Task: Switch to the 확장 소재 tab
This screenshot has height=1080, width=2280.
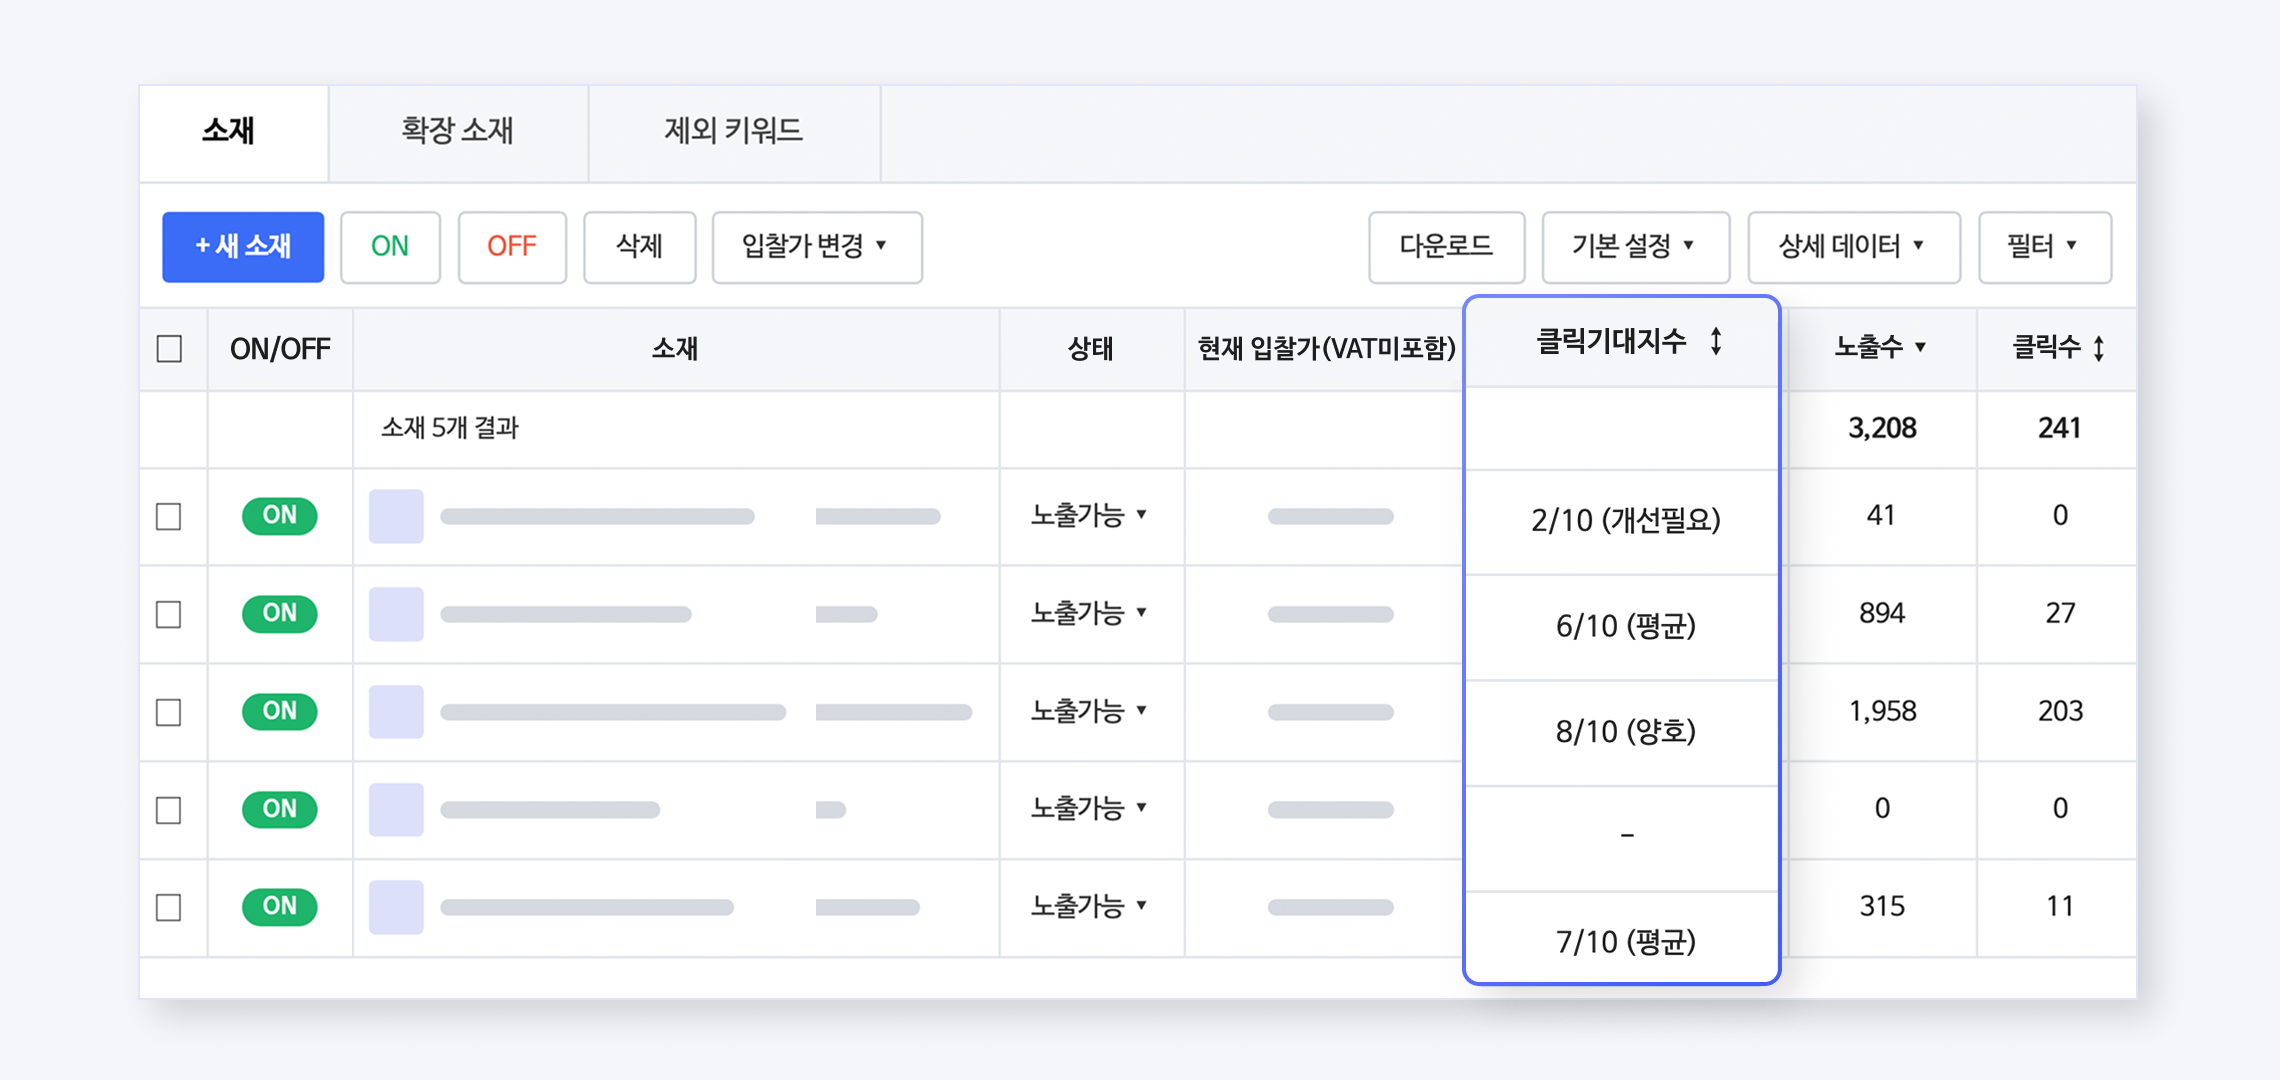Action: 458,131
